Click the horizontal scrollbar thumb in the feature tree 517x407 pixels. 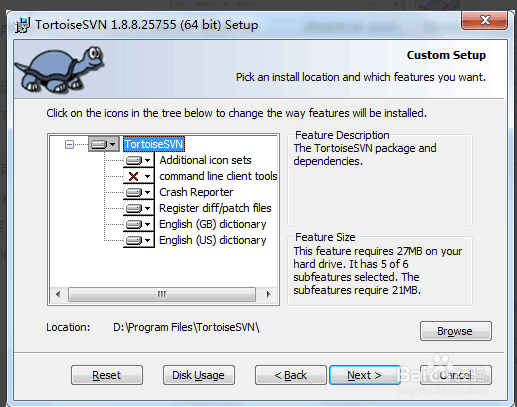(162, 295)
